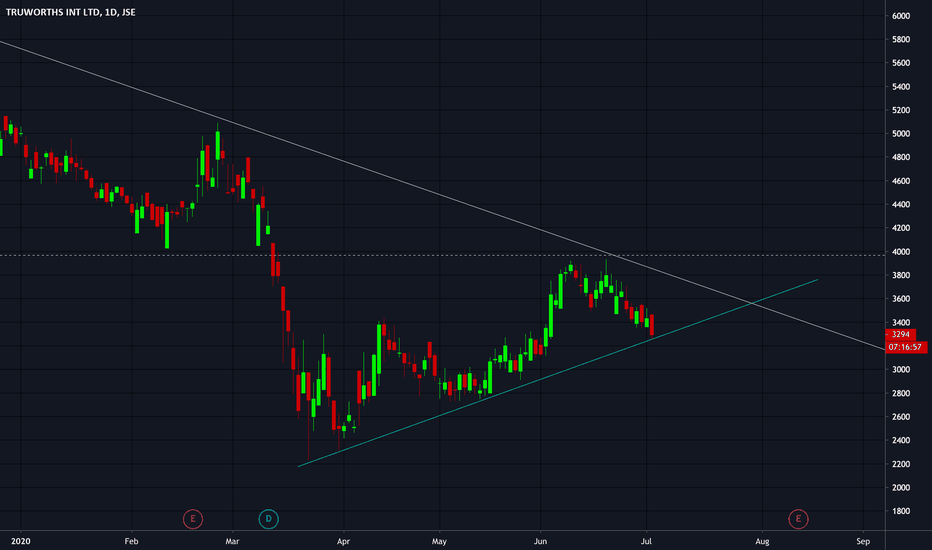Click the 2000 price axis label
The width and height of the screenshot is (932, 550).
click(900, 488)
